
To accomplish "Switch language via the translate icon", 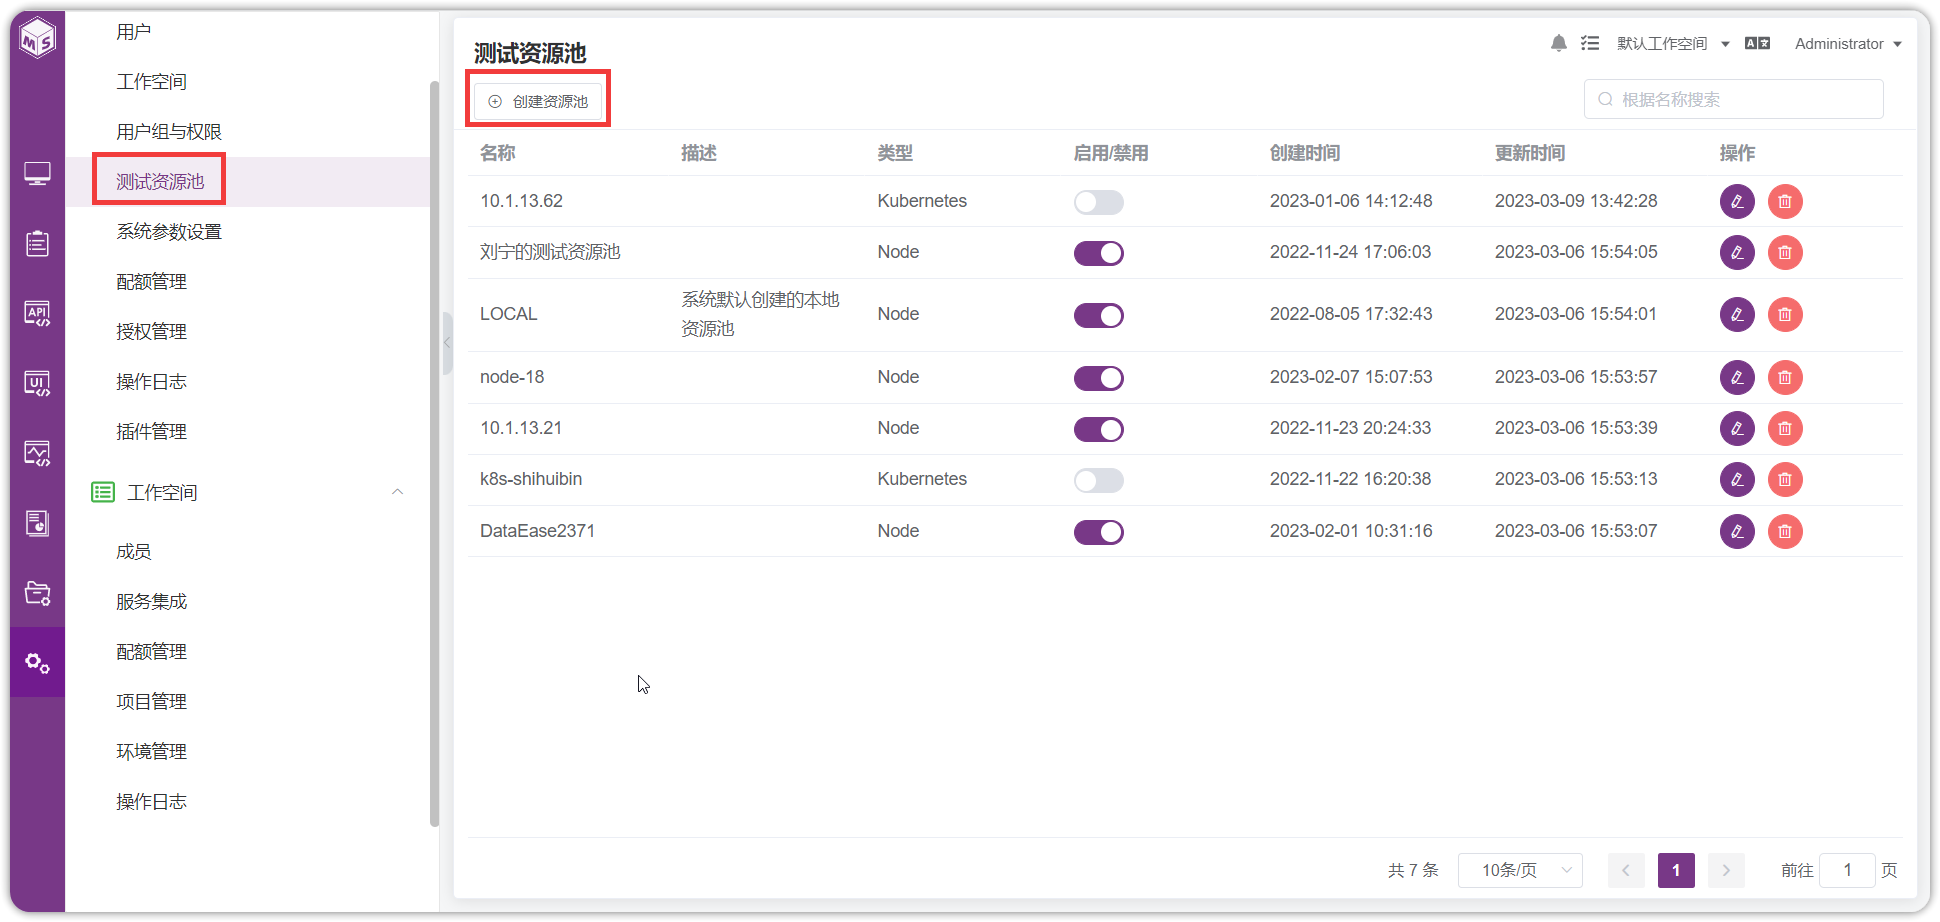I will tap(1757, 43).
